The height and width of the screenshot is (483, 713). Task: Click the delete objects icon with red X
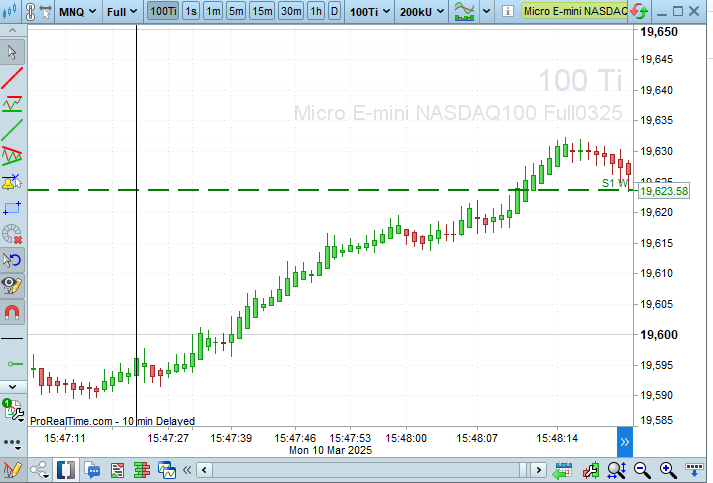click(12, 234)
